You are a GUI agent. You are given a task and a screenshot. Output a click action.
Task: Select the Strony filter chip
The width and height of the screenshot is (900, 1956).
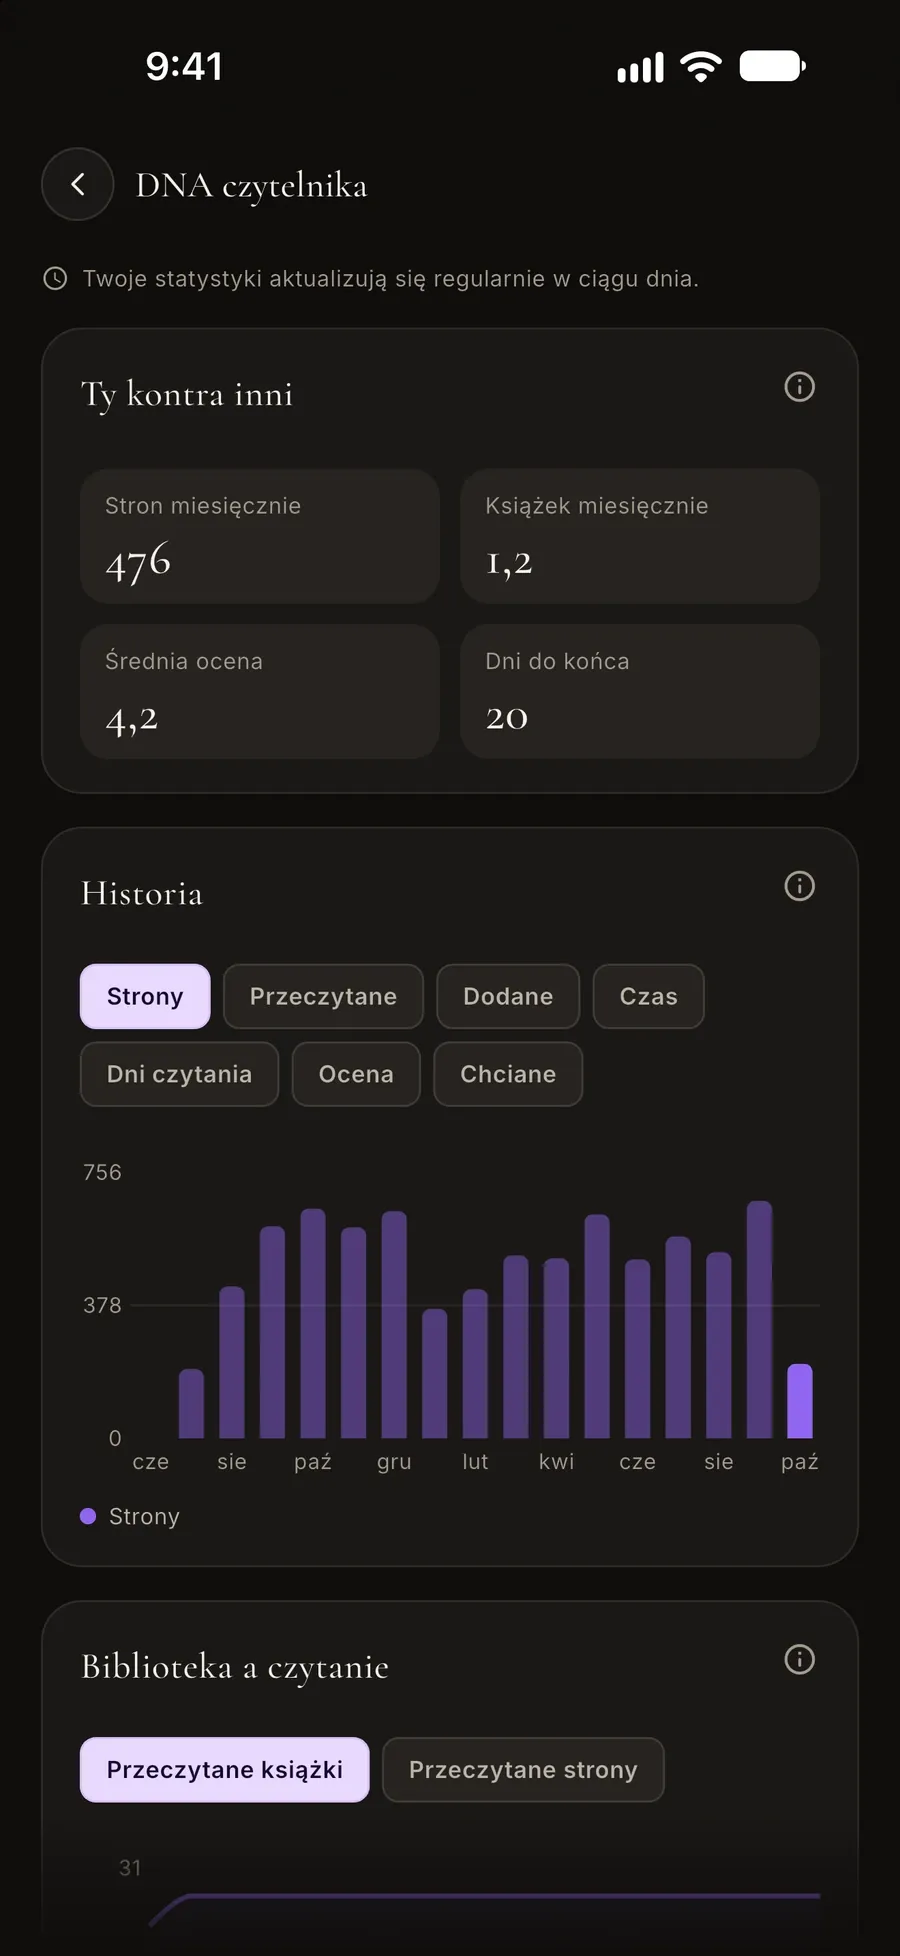tap(145, 996)
